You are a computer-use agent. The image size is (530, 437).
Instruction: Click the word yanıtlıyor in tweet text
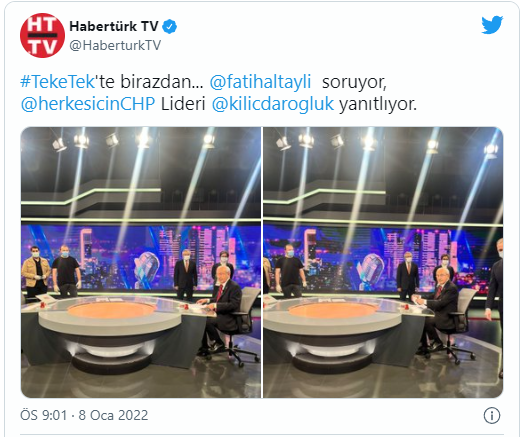click(378, 104)
